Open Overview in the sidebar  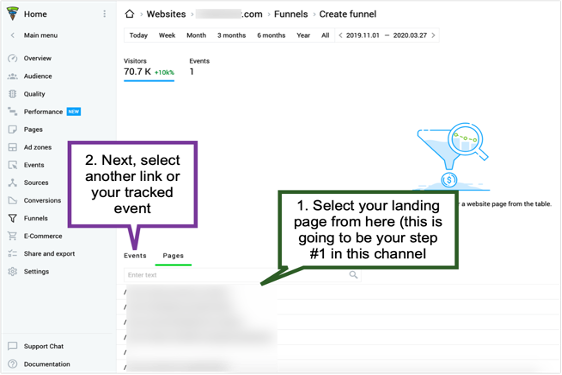38,58
